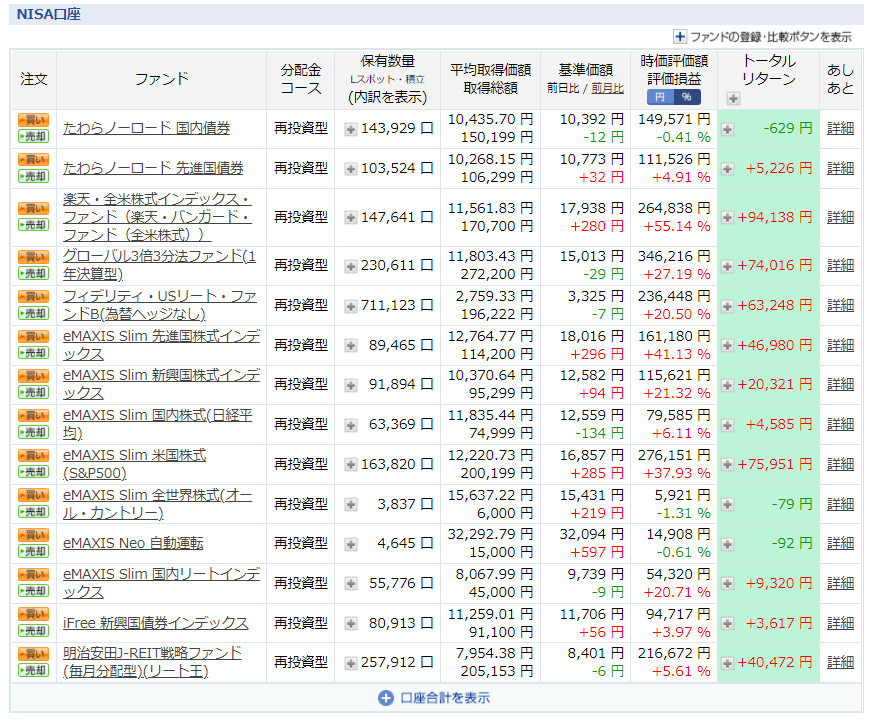The image size is (877, 725).
Task: Open 詳細 for eMAXIS Slim 全世界株式(オール・カントリー)
Action: [x=840, y=504]
